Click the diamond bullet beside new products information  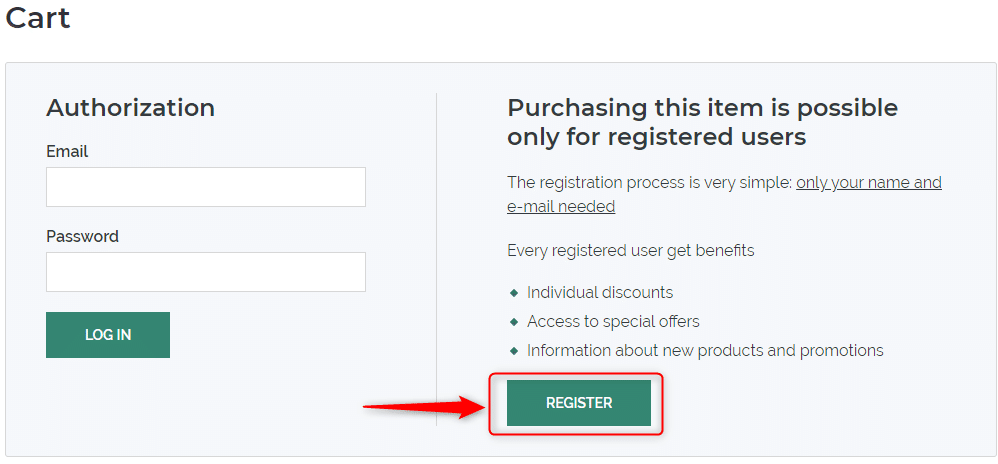pos(514,351)
